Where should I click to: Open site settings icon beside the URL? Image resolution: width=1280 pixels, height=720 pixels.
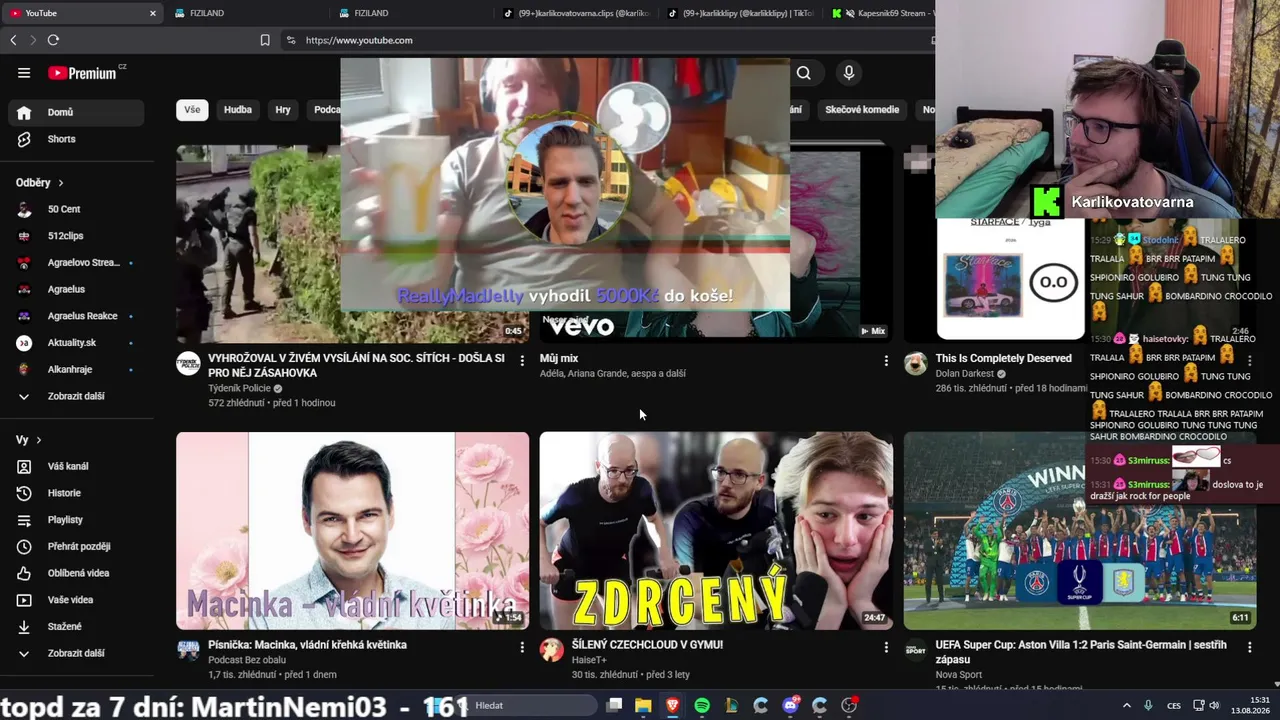[291, 40]
